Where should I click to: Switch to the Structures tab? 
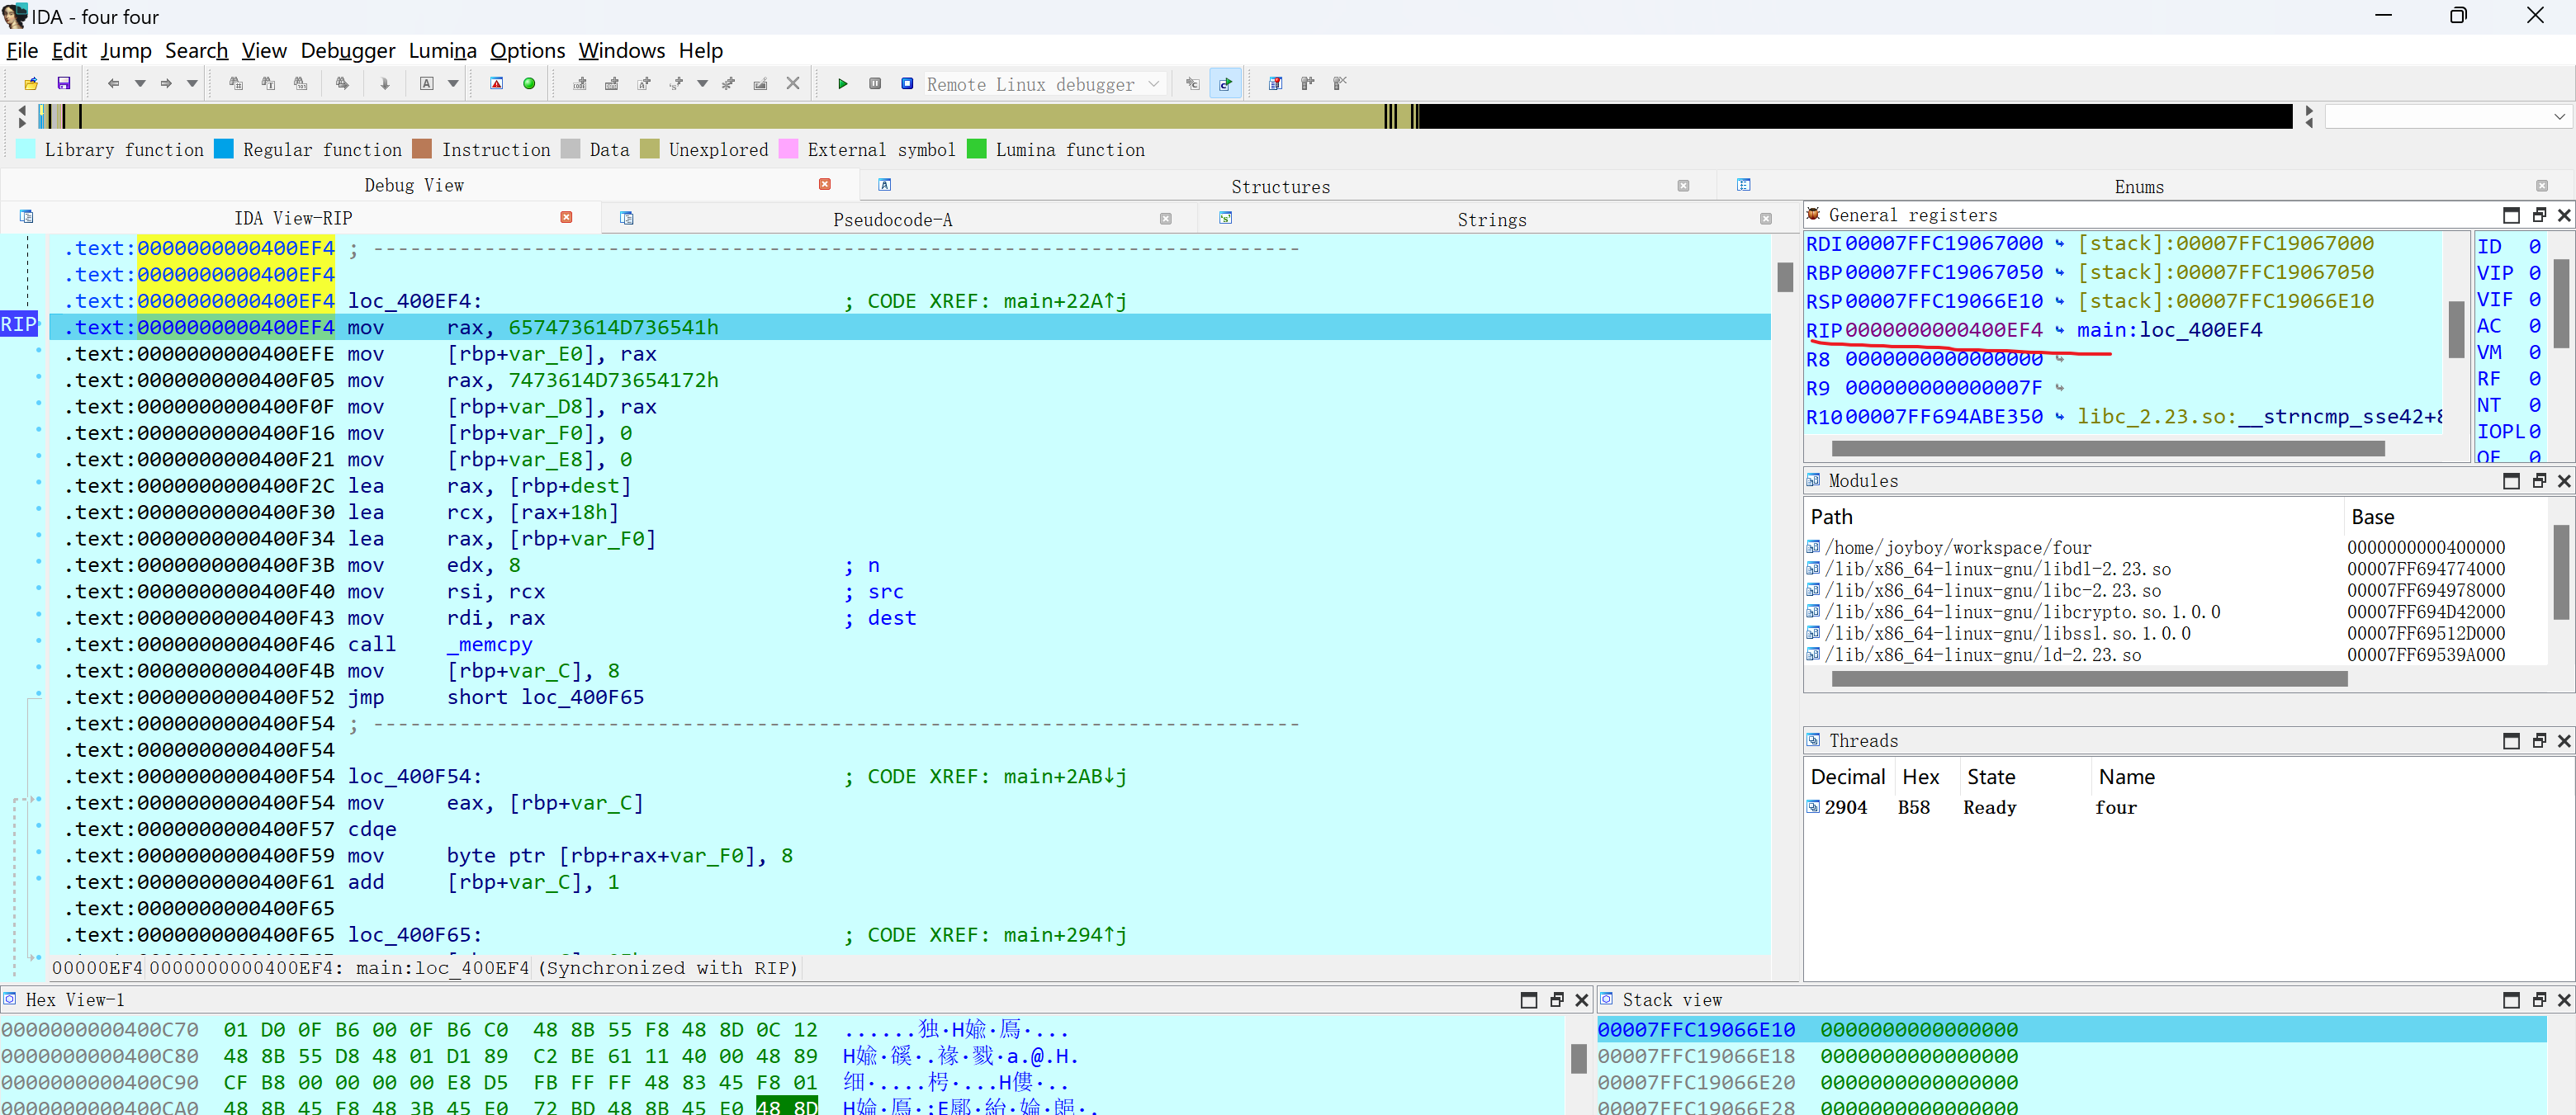coord(1281,187)
